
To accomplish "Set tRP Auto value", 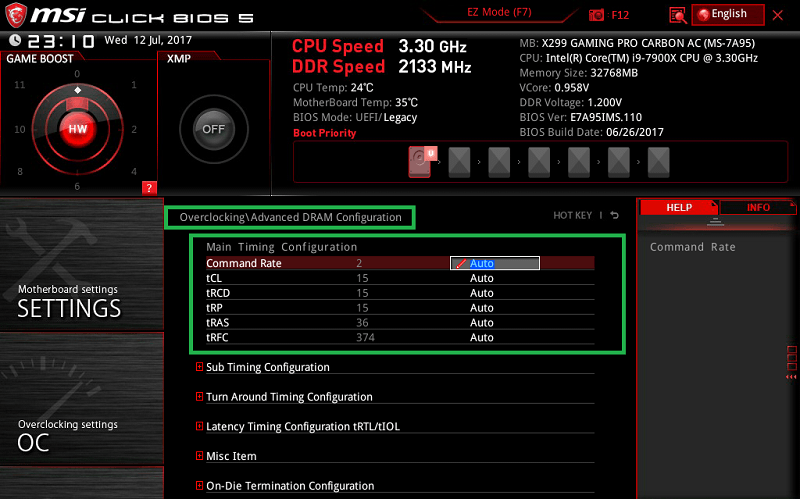I will click(x=481, y=308).
